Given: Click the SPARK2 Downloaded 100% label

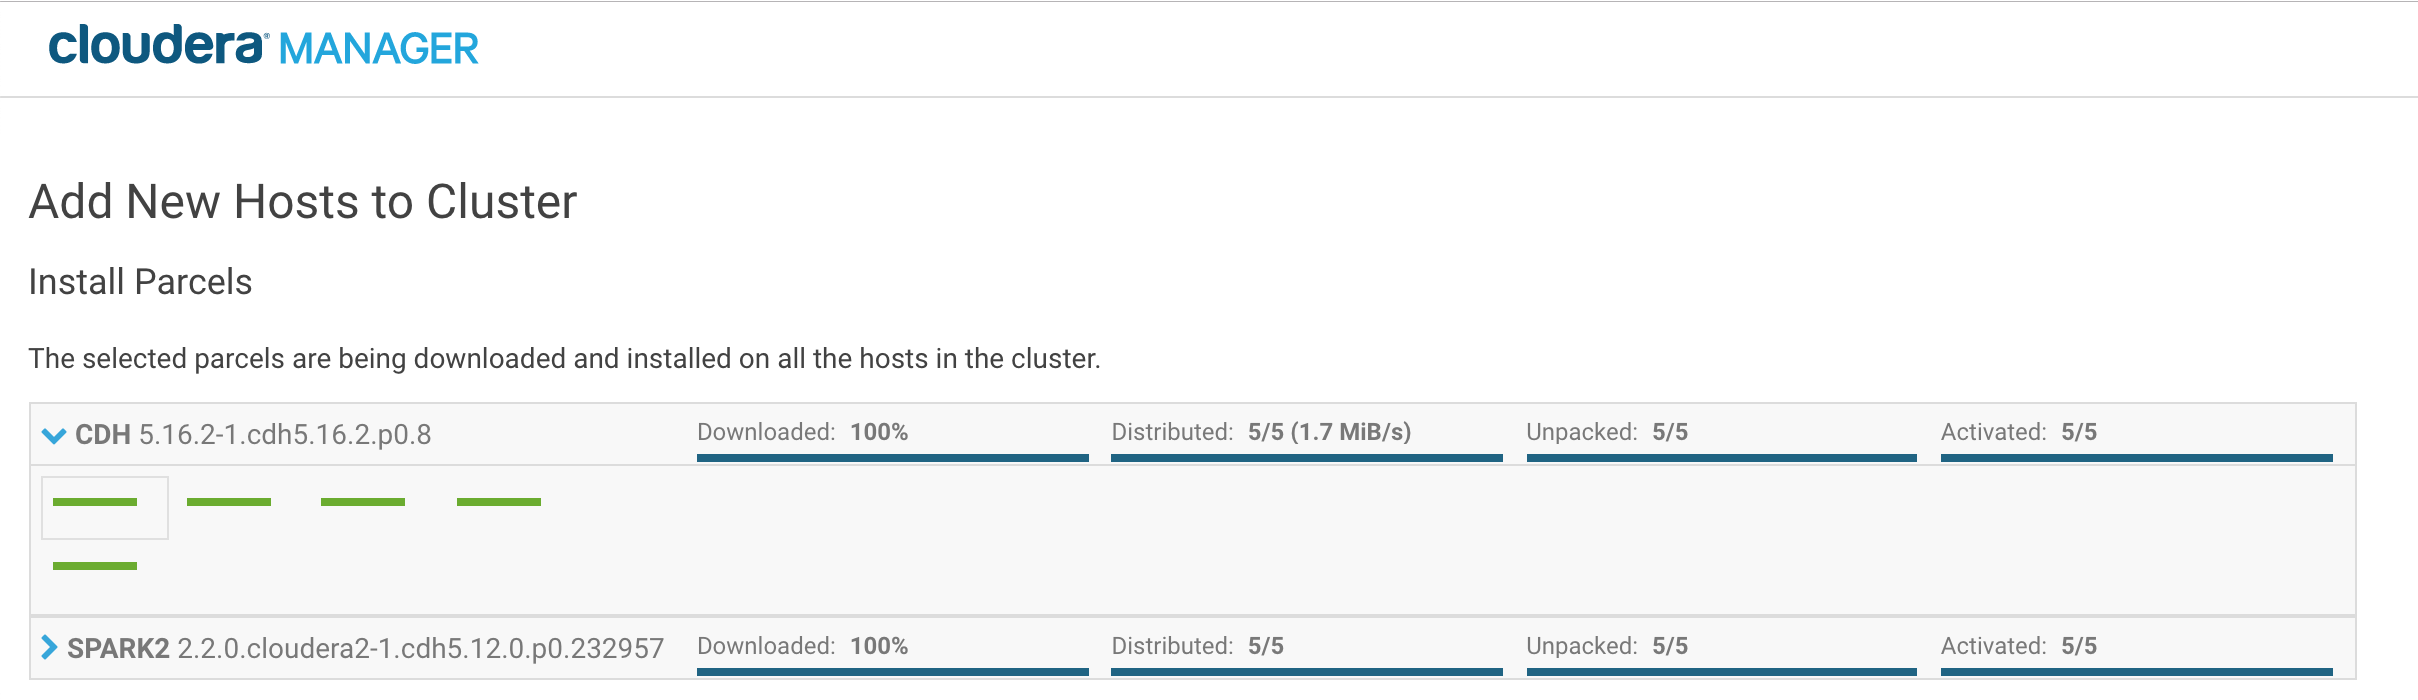Looking at the screenshot, I should pyautogui.click(x=800, y=646).
